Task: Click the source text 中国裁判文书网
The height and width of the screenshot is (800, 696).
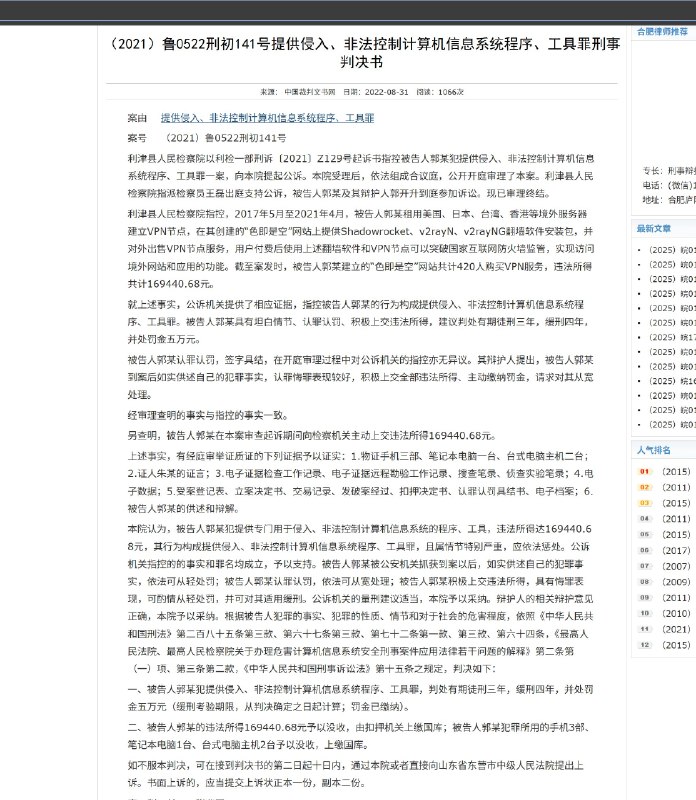Action: coord(310,92)
